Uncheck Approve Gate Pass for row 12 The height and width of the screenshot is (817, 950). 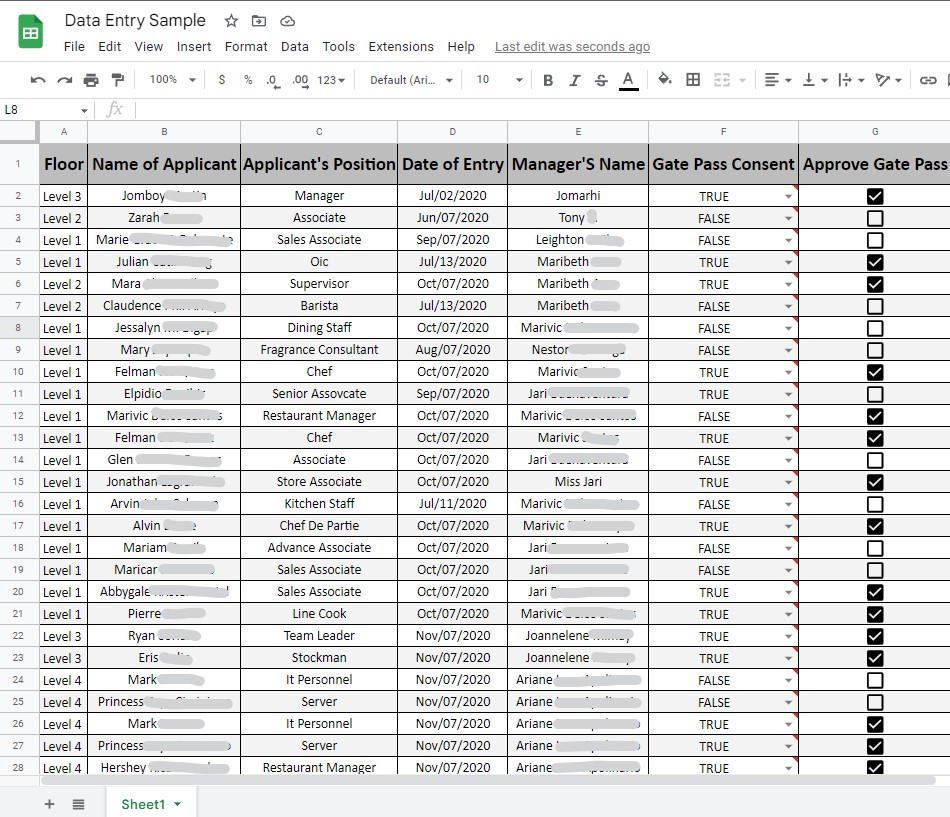coord(875,416)
